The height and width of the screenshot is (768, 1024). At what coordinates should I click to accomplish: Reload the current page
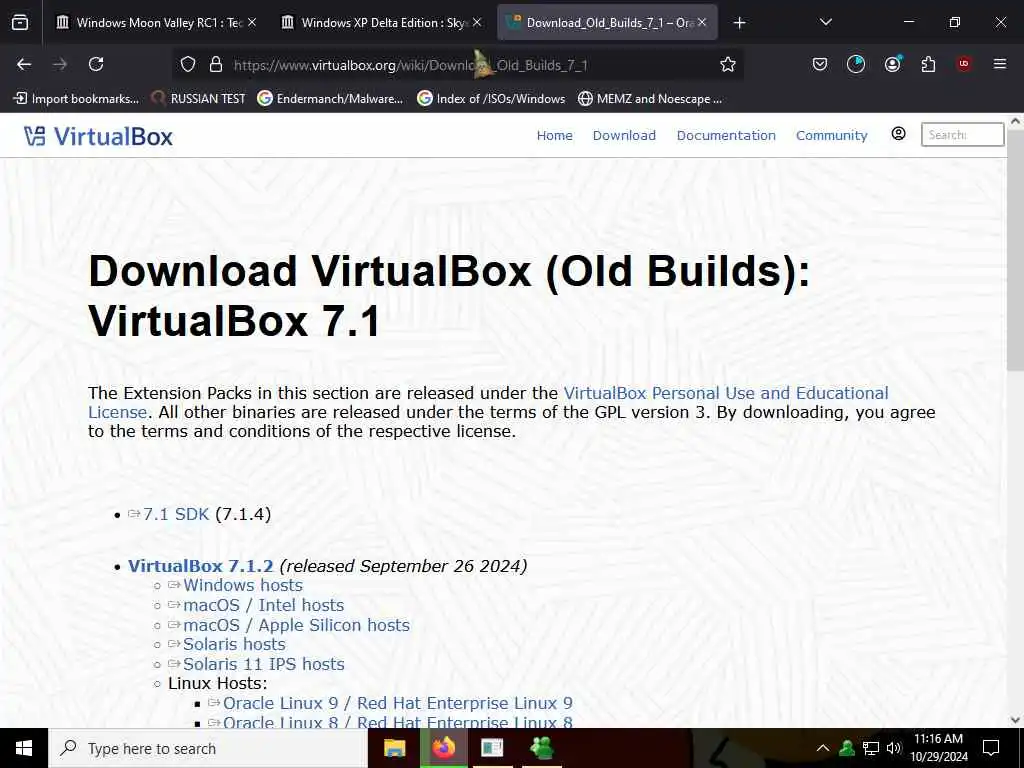[x=96, y=64]
